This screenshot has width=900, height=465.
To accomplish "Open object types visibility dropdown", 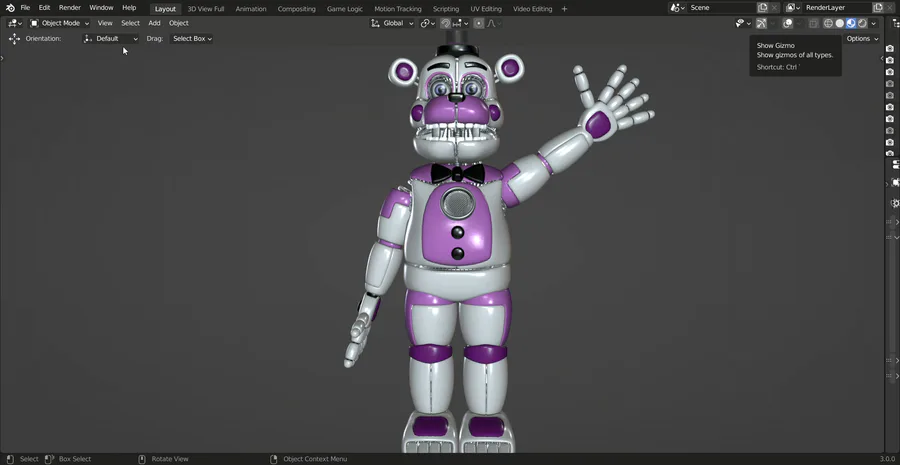I will 743,23.
